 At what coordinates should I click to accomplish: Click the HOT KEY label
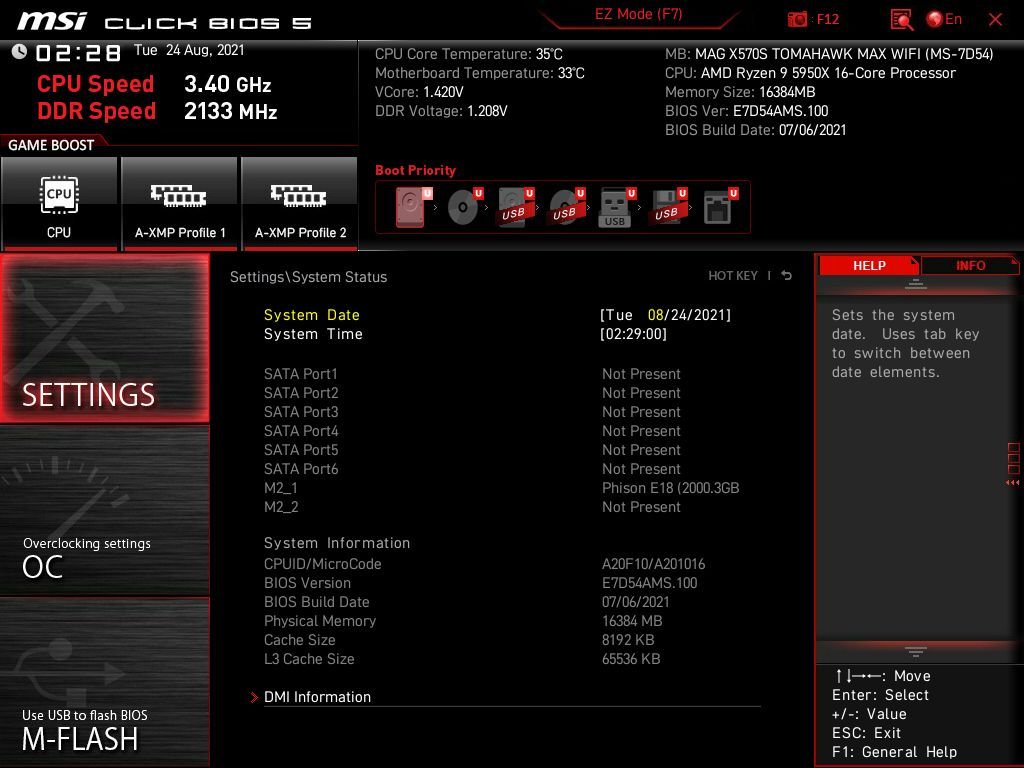[x=733, y=276]
